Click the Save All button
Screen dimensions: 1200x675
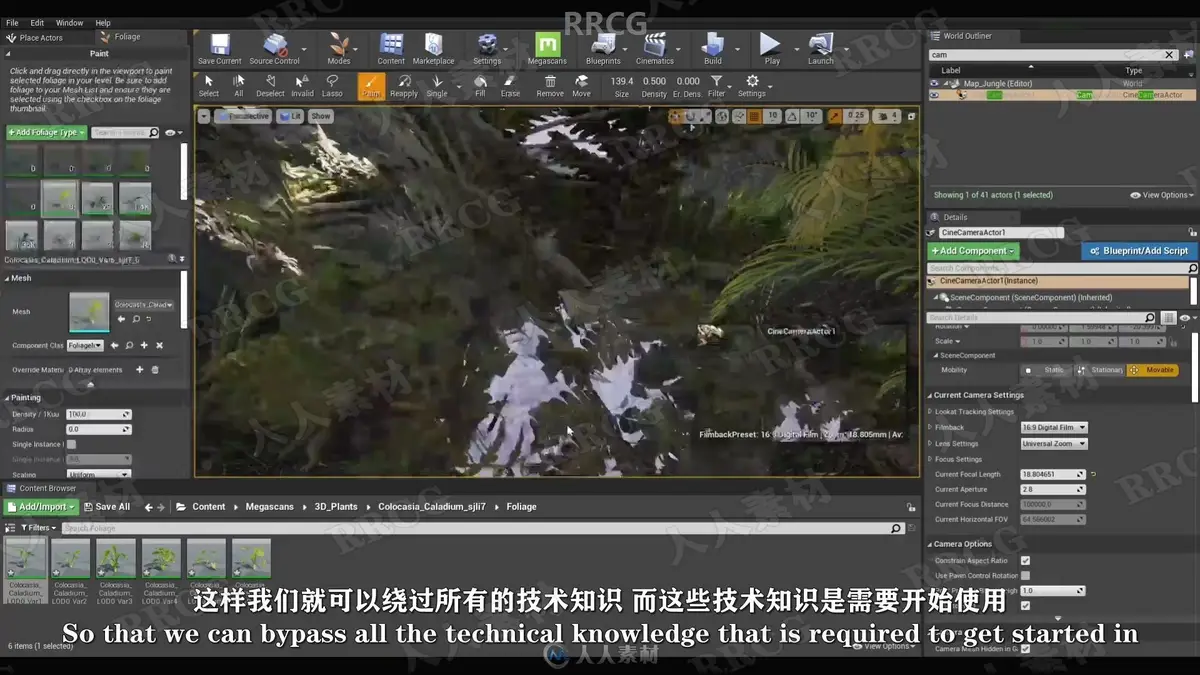coord(107,507)
